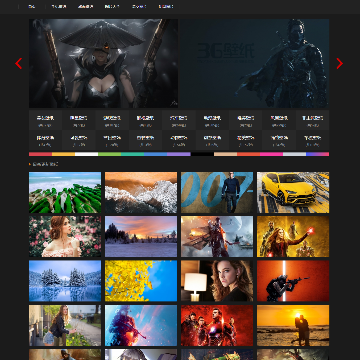The height and width of the screenshot is (360, 360).
Task: Open the yellow Lamborghini wallpaper
Action: coord(293,192)
